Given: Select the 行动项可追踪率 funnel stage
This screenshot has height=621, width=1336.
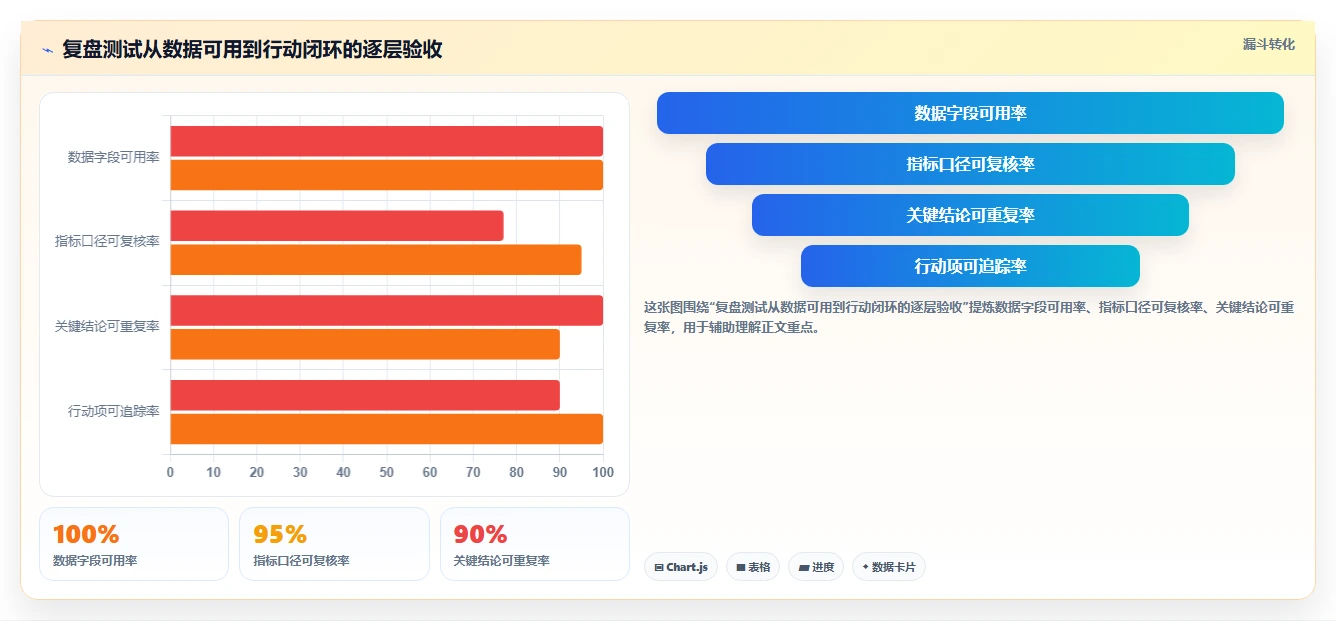Looking at the screenshot, I should 970,266.
